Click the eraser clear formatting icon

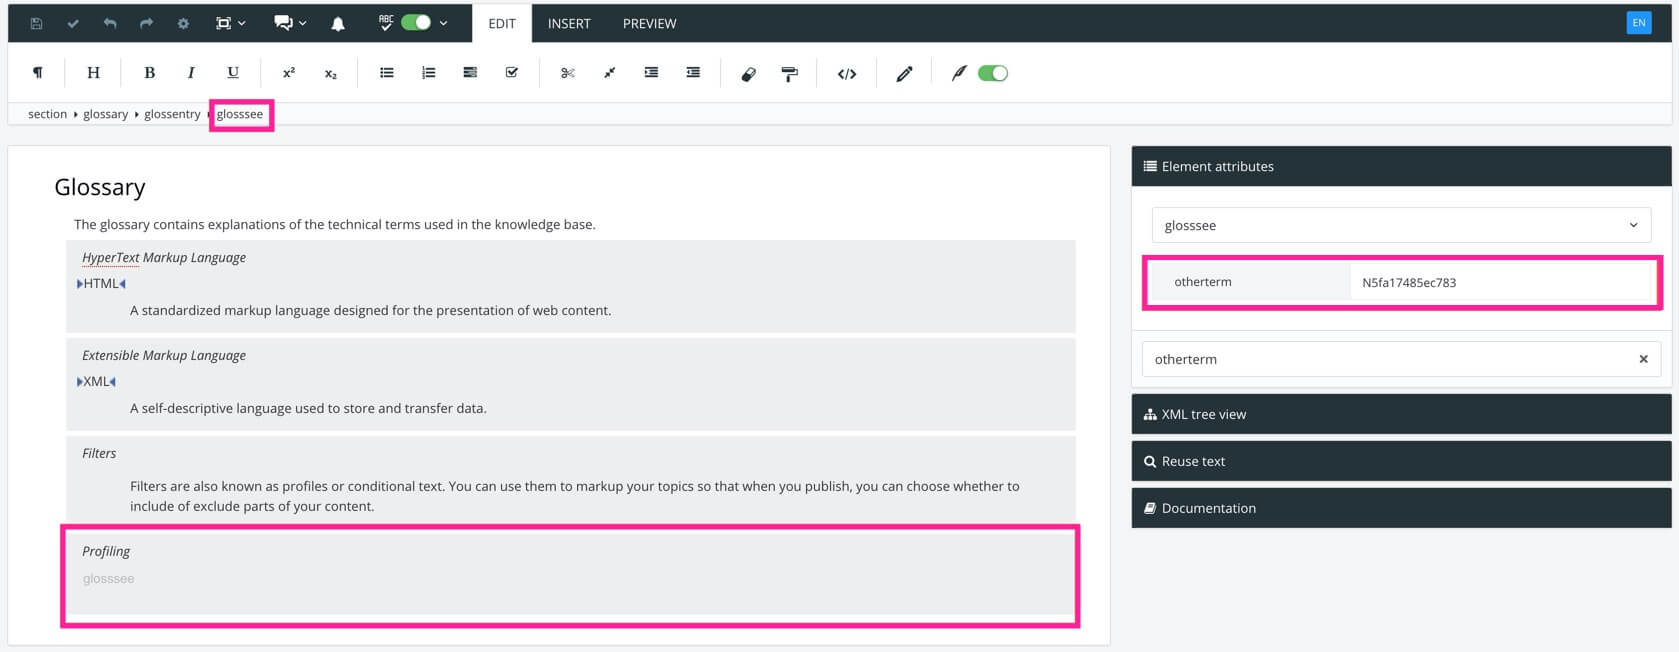pos(748,73)
